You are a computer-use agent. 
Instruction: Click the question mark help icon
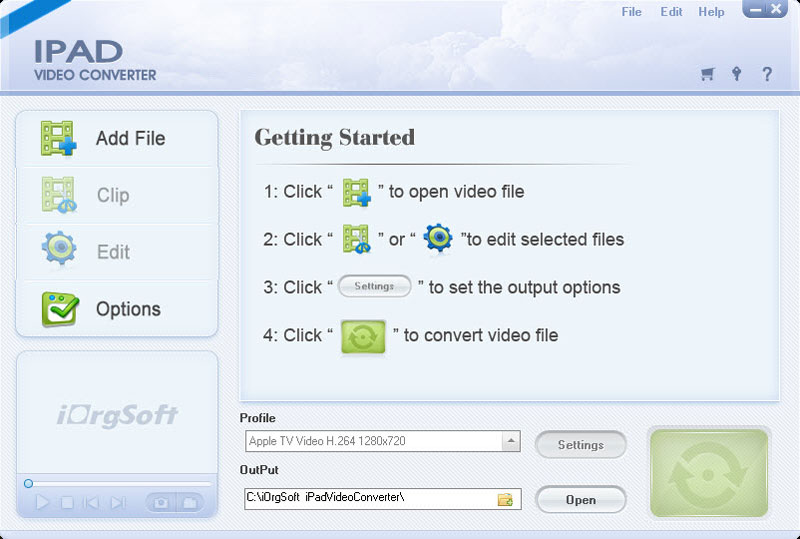tap(767, 74)
